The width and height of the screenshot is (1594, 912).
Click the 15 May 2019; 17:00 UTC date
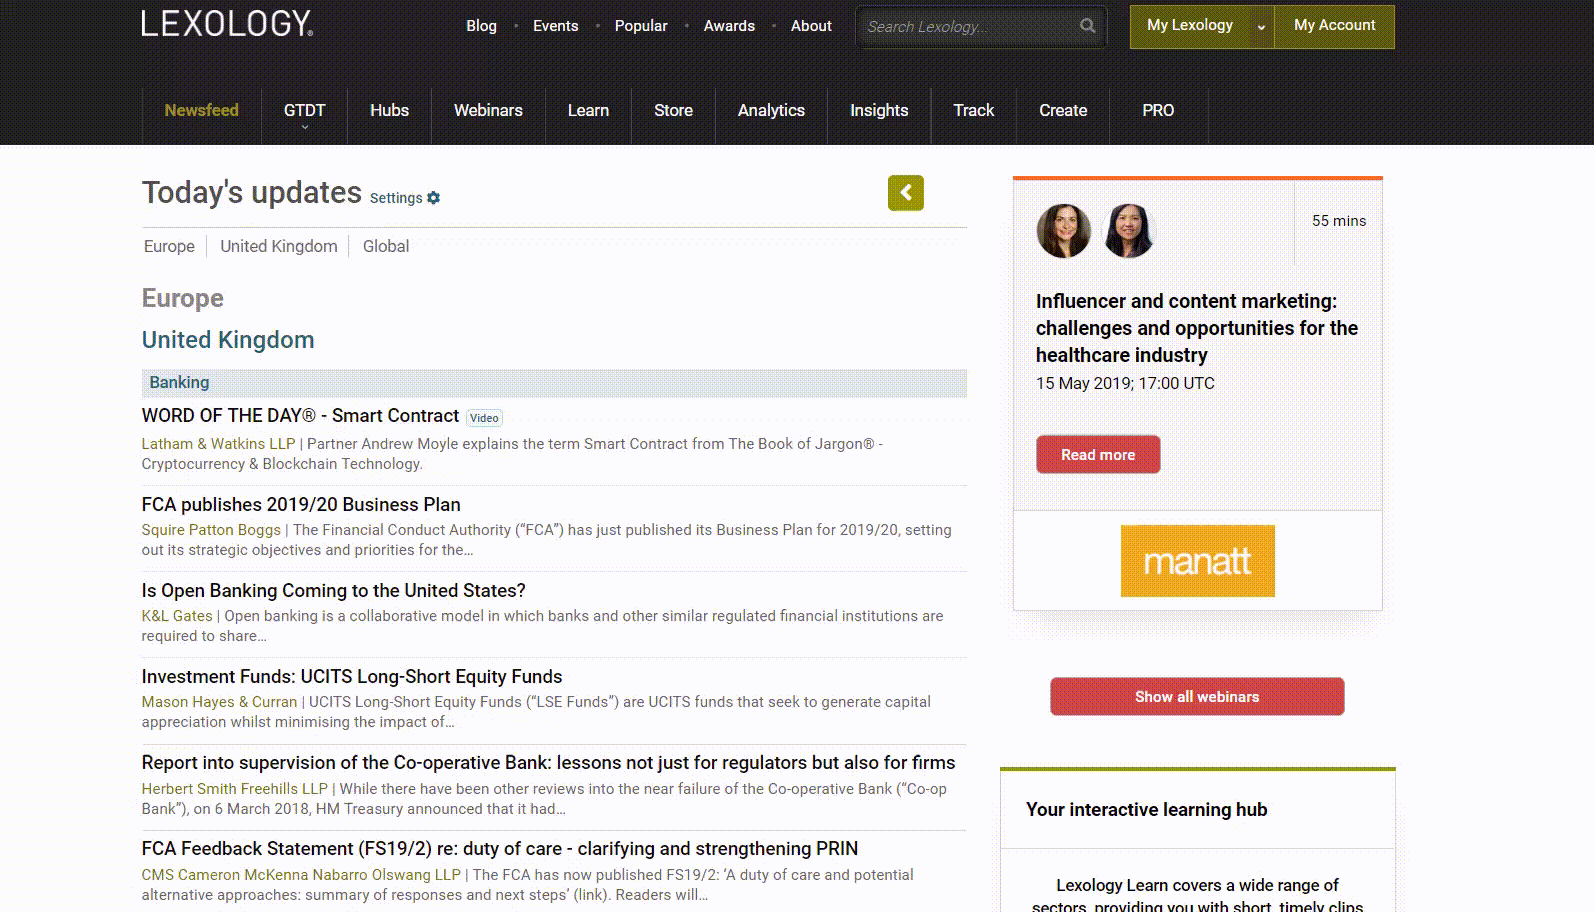(x=1125, y=383)
